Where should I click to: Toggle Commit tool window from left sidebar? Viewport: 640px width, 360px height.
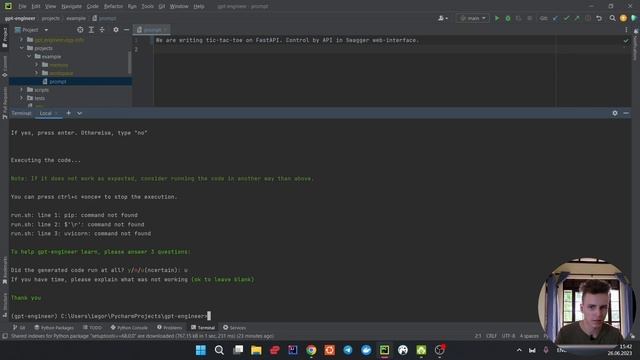pos(4,67)
